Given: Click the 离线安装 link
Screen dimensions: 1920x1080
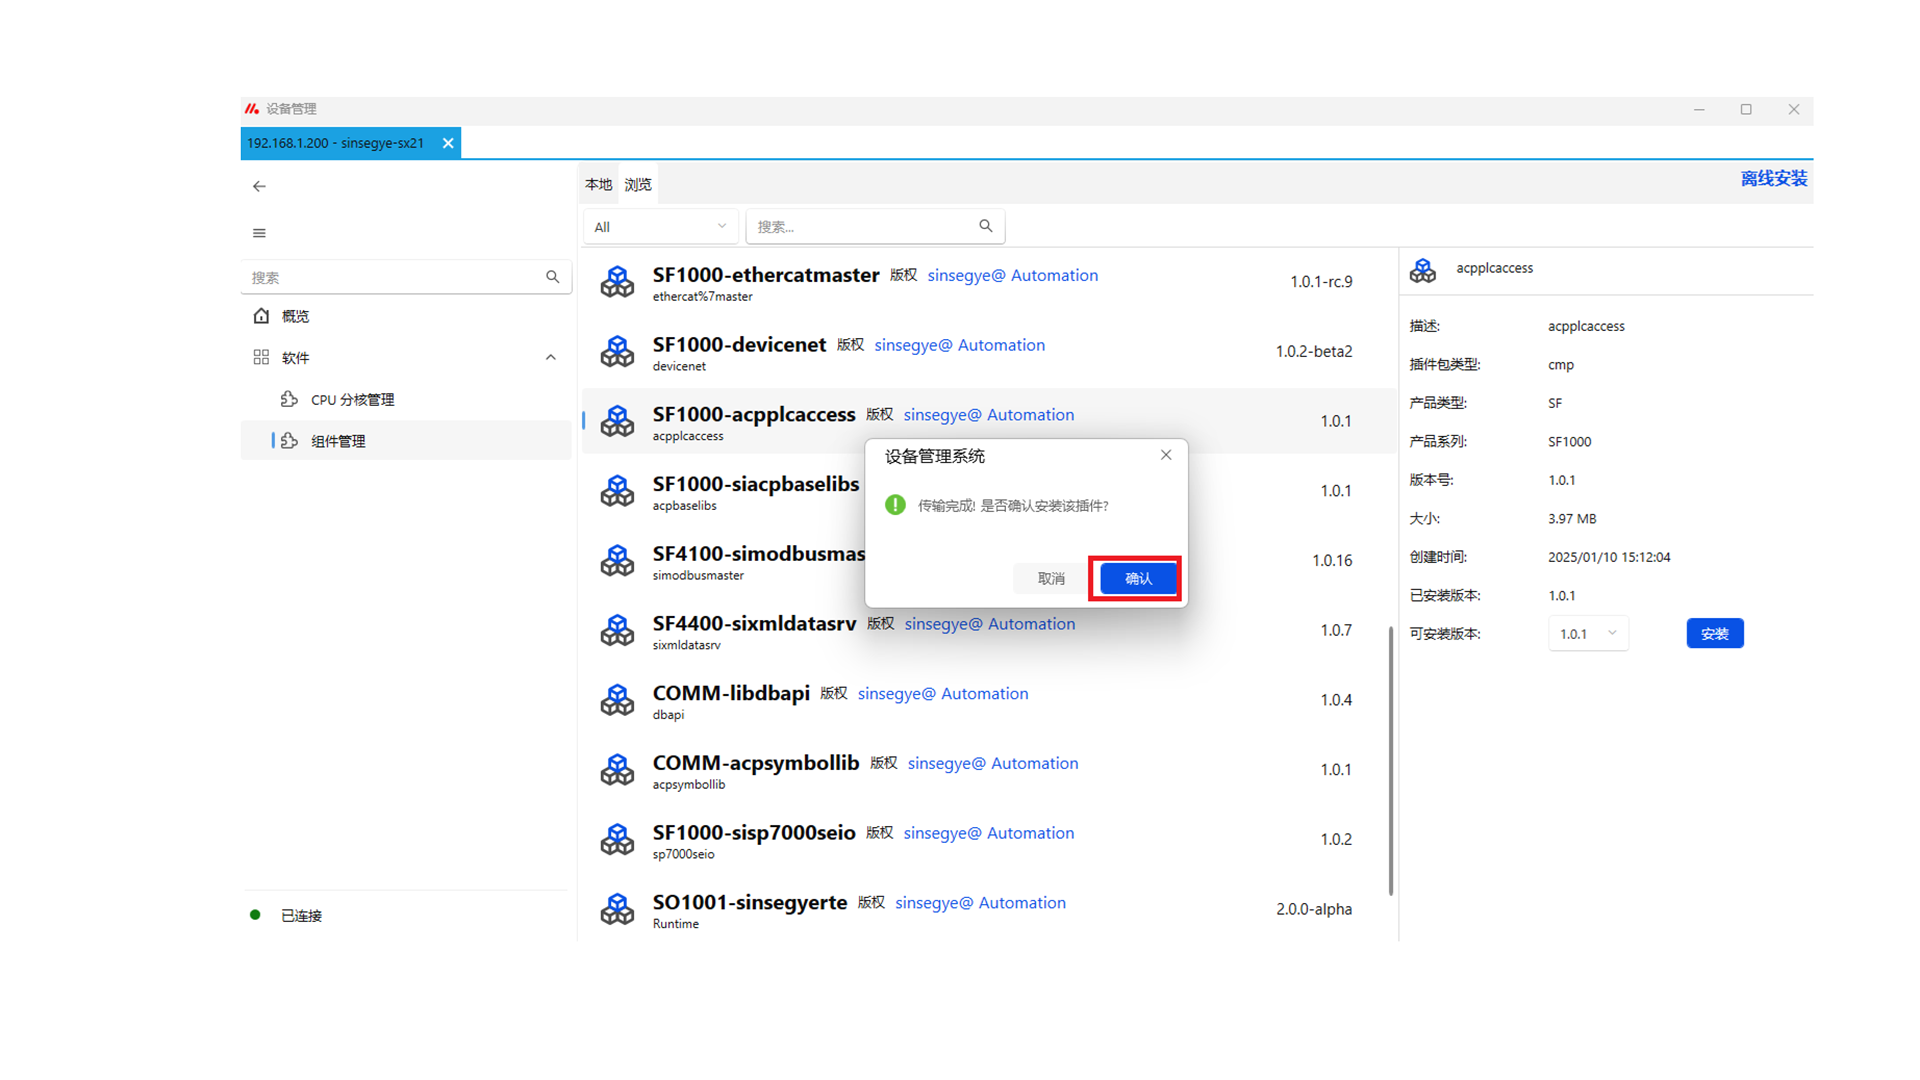Looking at the screenshot, I should [x=1773, y=179].
